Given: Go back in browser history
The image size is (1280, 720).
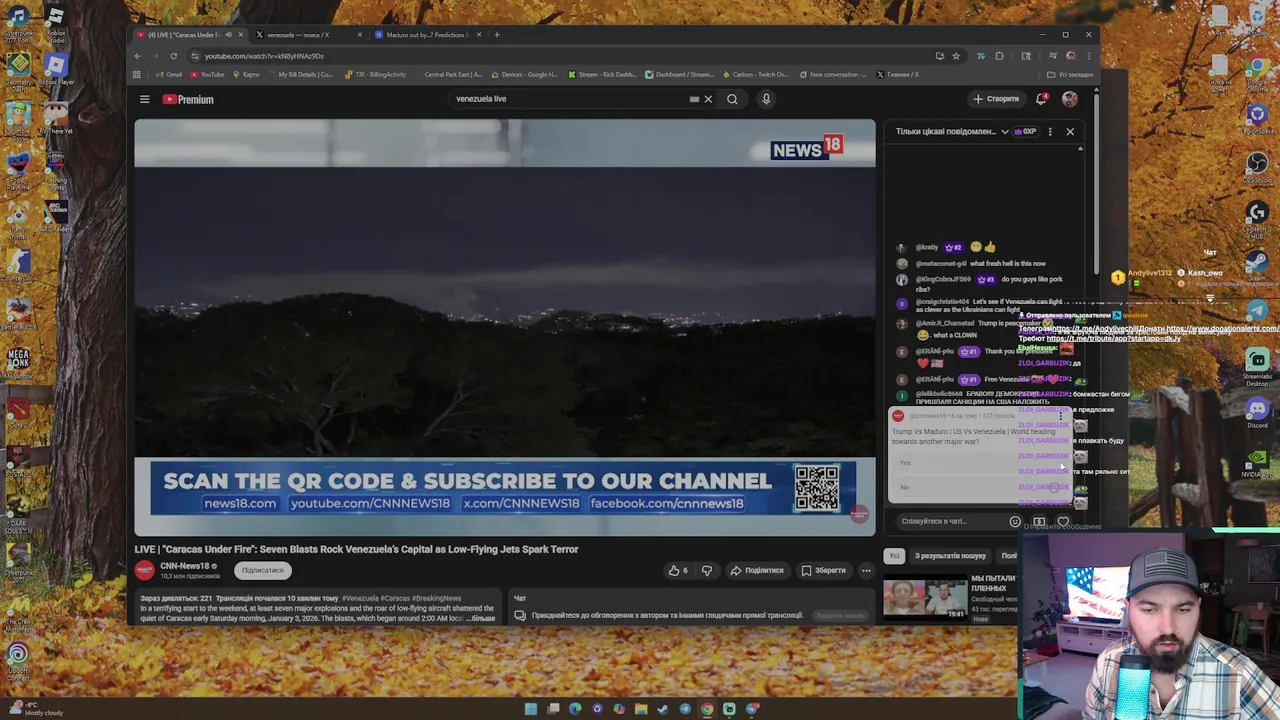Looking at the screenshot, I should (138, 56).
